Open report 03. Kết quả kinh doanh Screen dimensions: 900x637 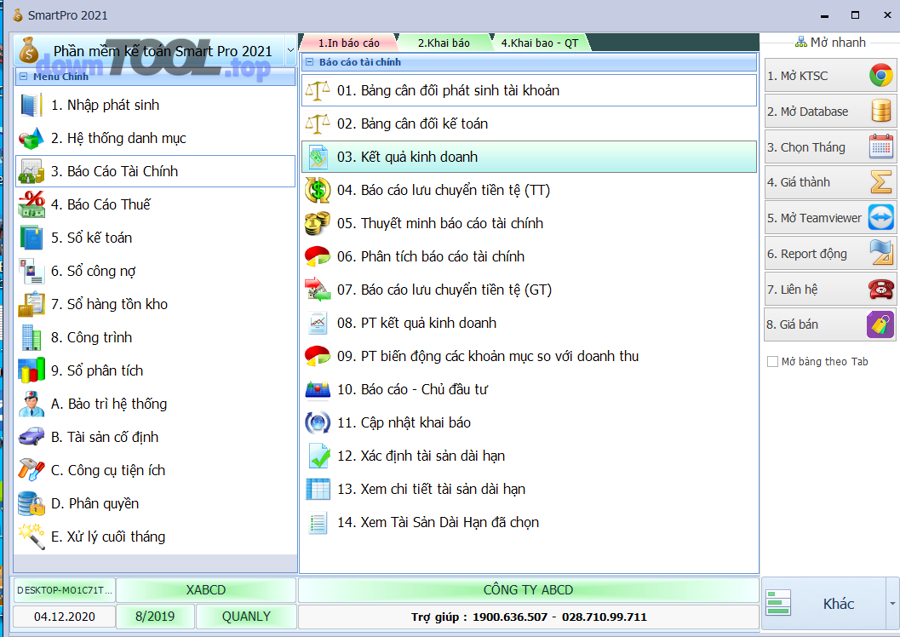[x=529, y=157]
